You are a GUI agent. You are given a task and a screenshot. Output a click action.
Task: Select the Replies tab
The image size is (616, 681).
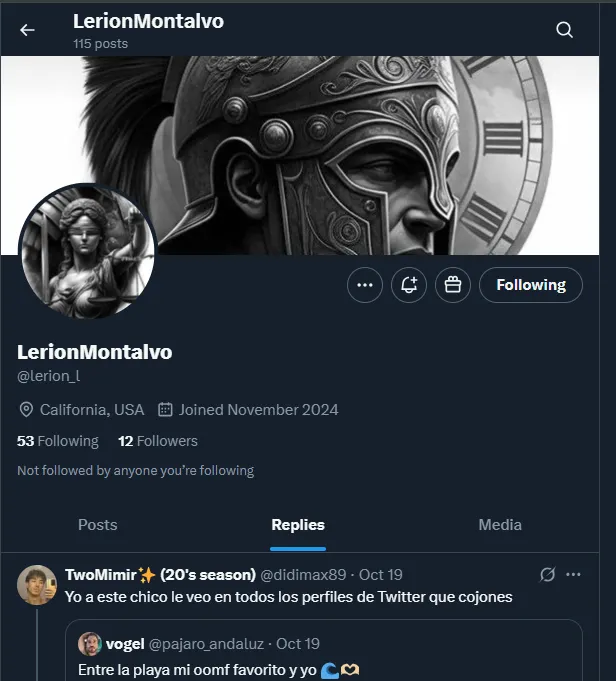click(298, 525)
